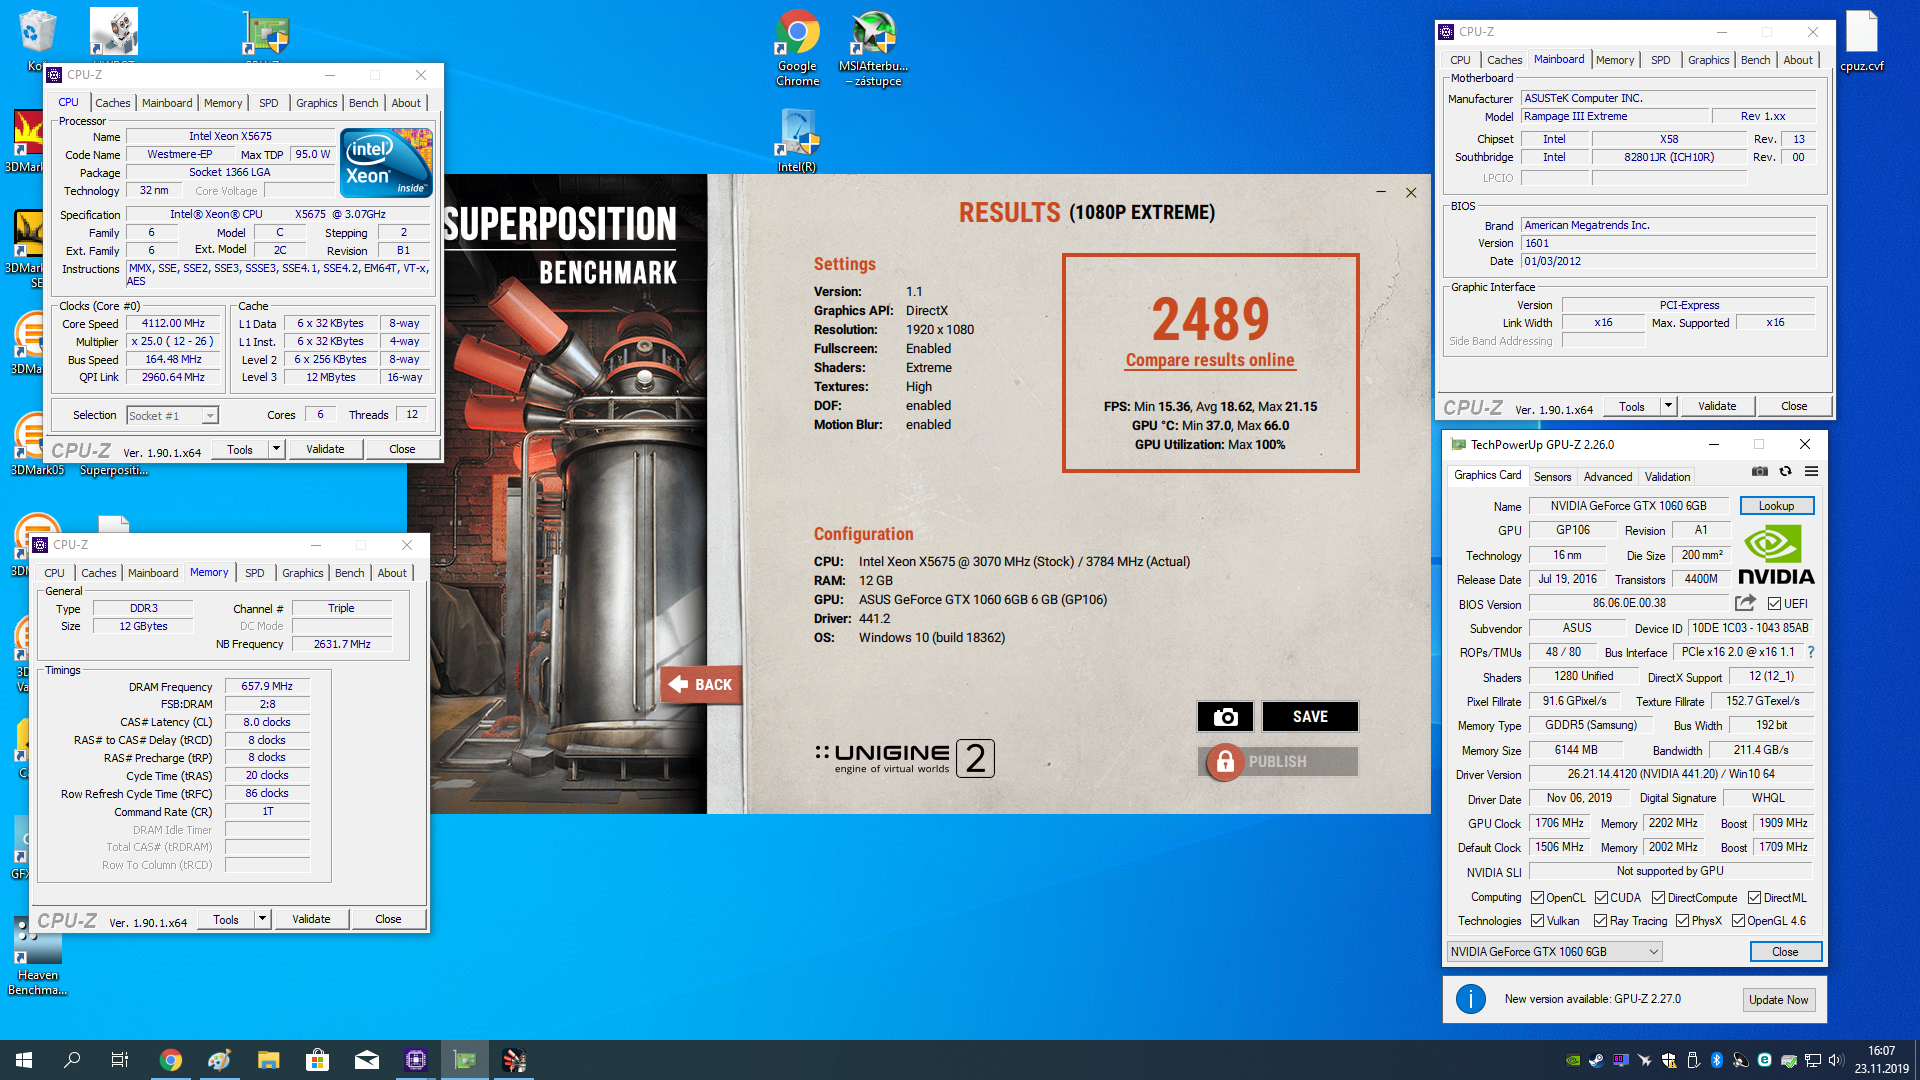Image resolution: width=1920 pixels, height=1080 pixels.
Task: Save the Superposition benchmark result
Action: [1310, 716]
